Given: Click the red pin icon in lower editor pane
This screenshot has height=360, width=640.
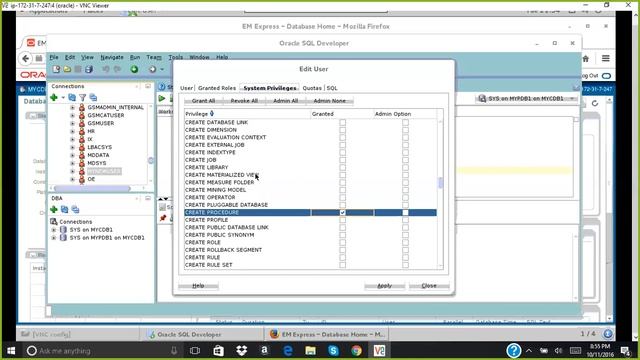Looking at the screenshot, I should [163, 218].
